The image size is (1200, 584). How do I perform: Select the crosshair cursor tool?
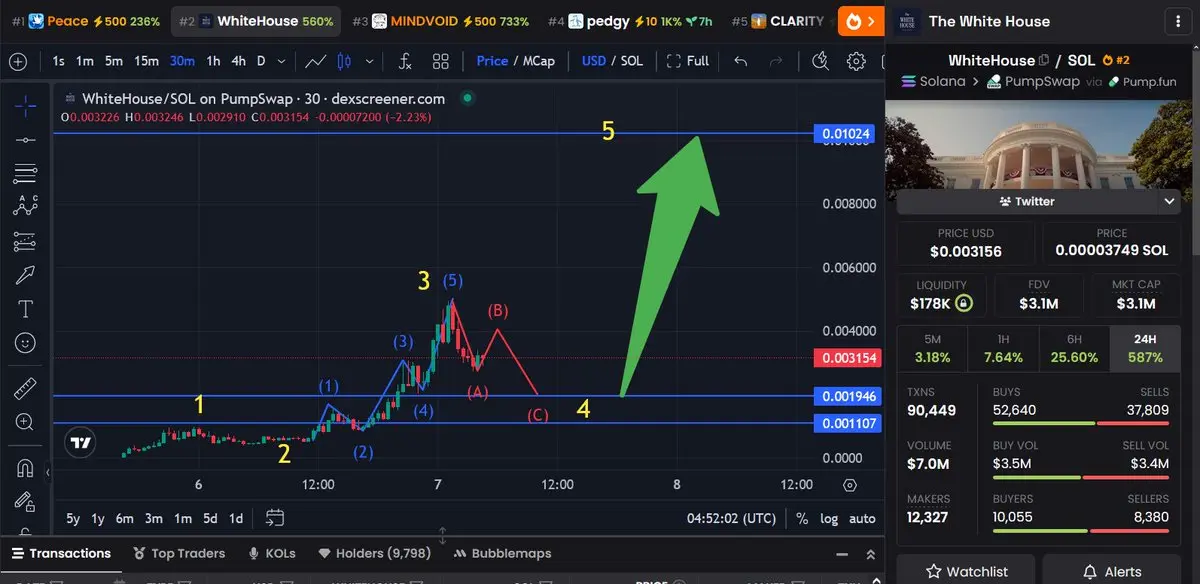(x=26, y=105)
